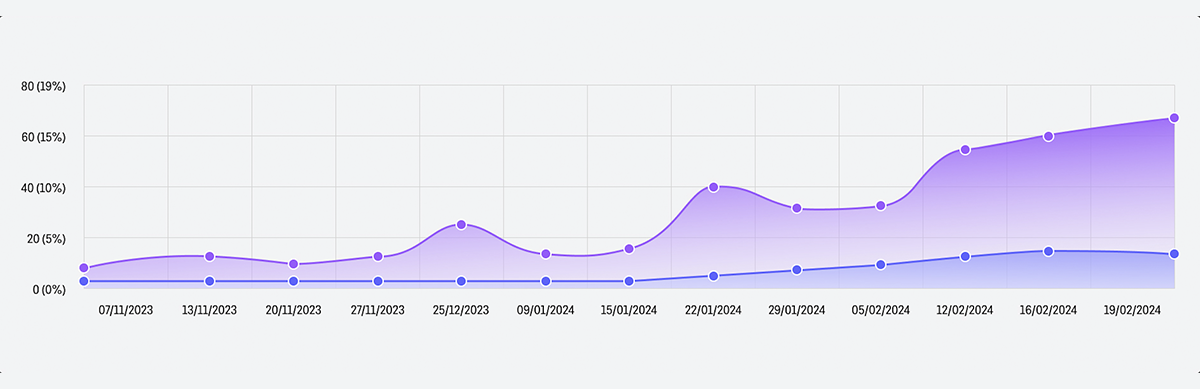The height and width of the screenshot is (389, 1200).
Task: Click blue data point above 25/12/2023
Action: tap(461, 282)
